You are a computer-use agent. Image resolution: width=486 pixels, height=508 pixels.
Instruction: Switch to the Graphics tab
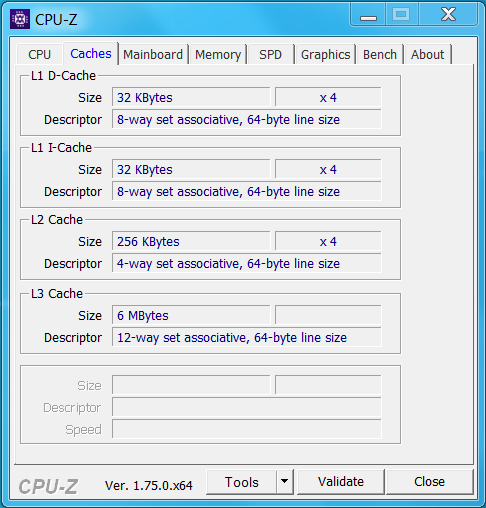(x=325, y=54)
